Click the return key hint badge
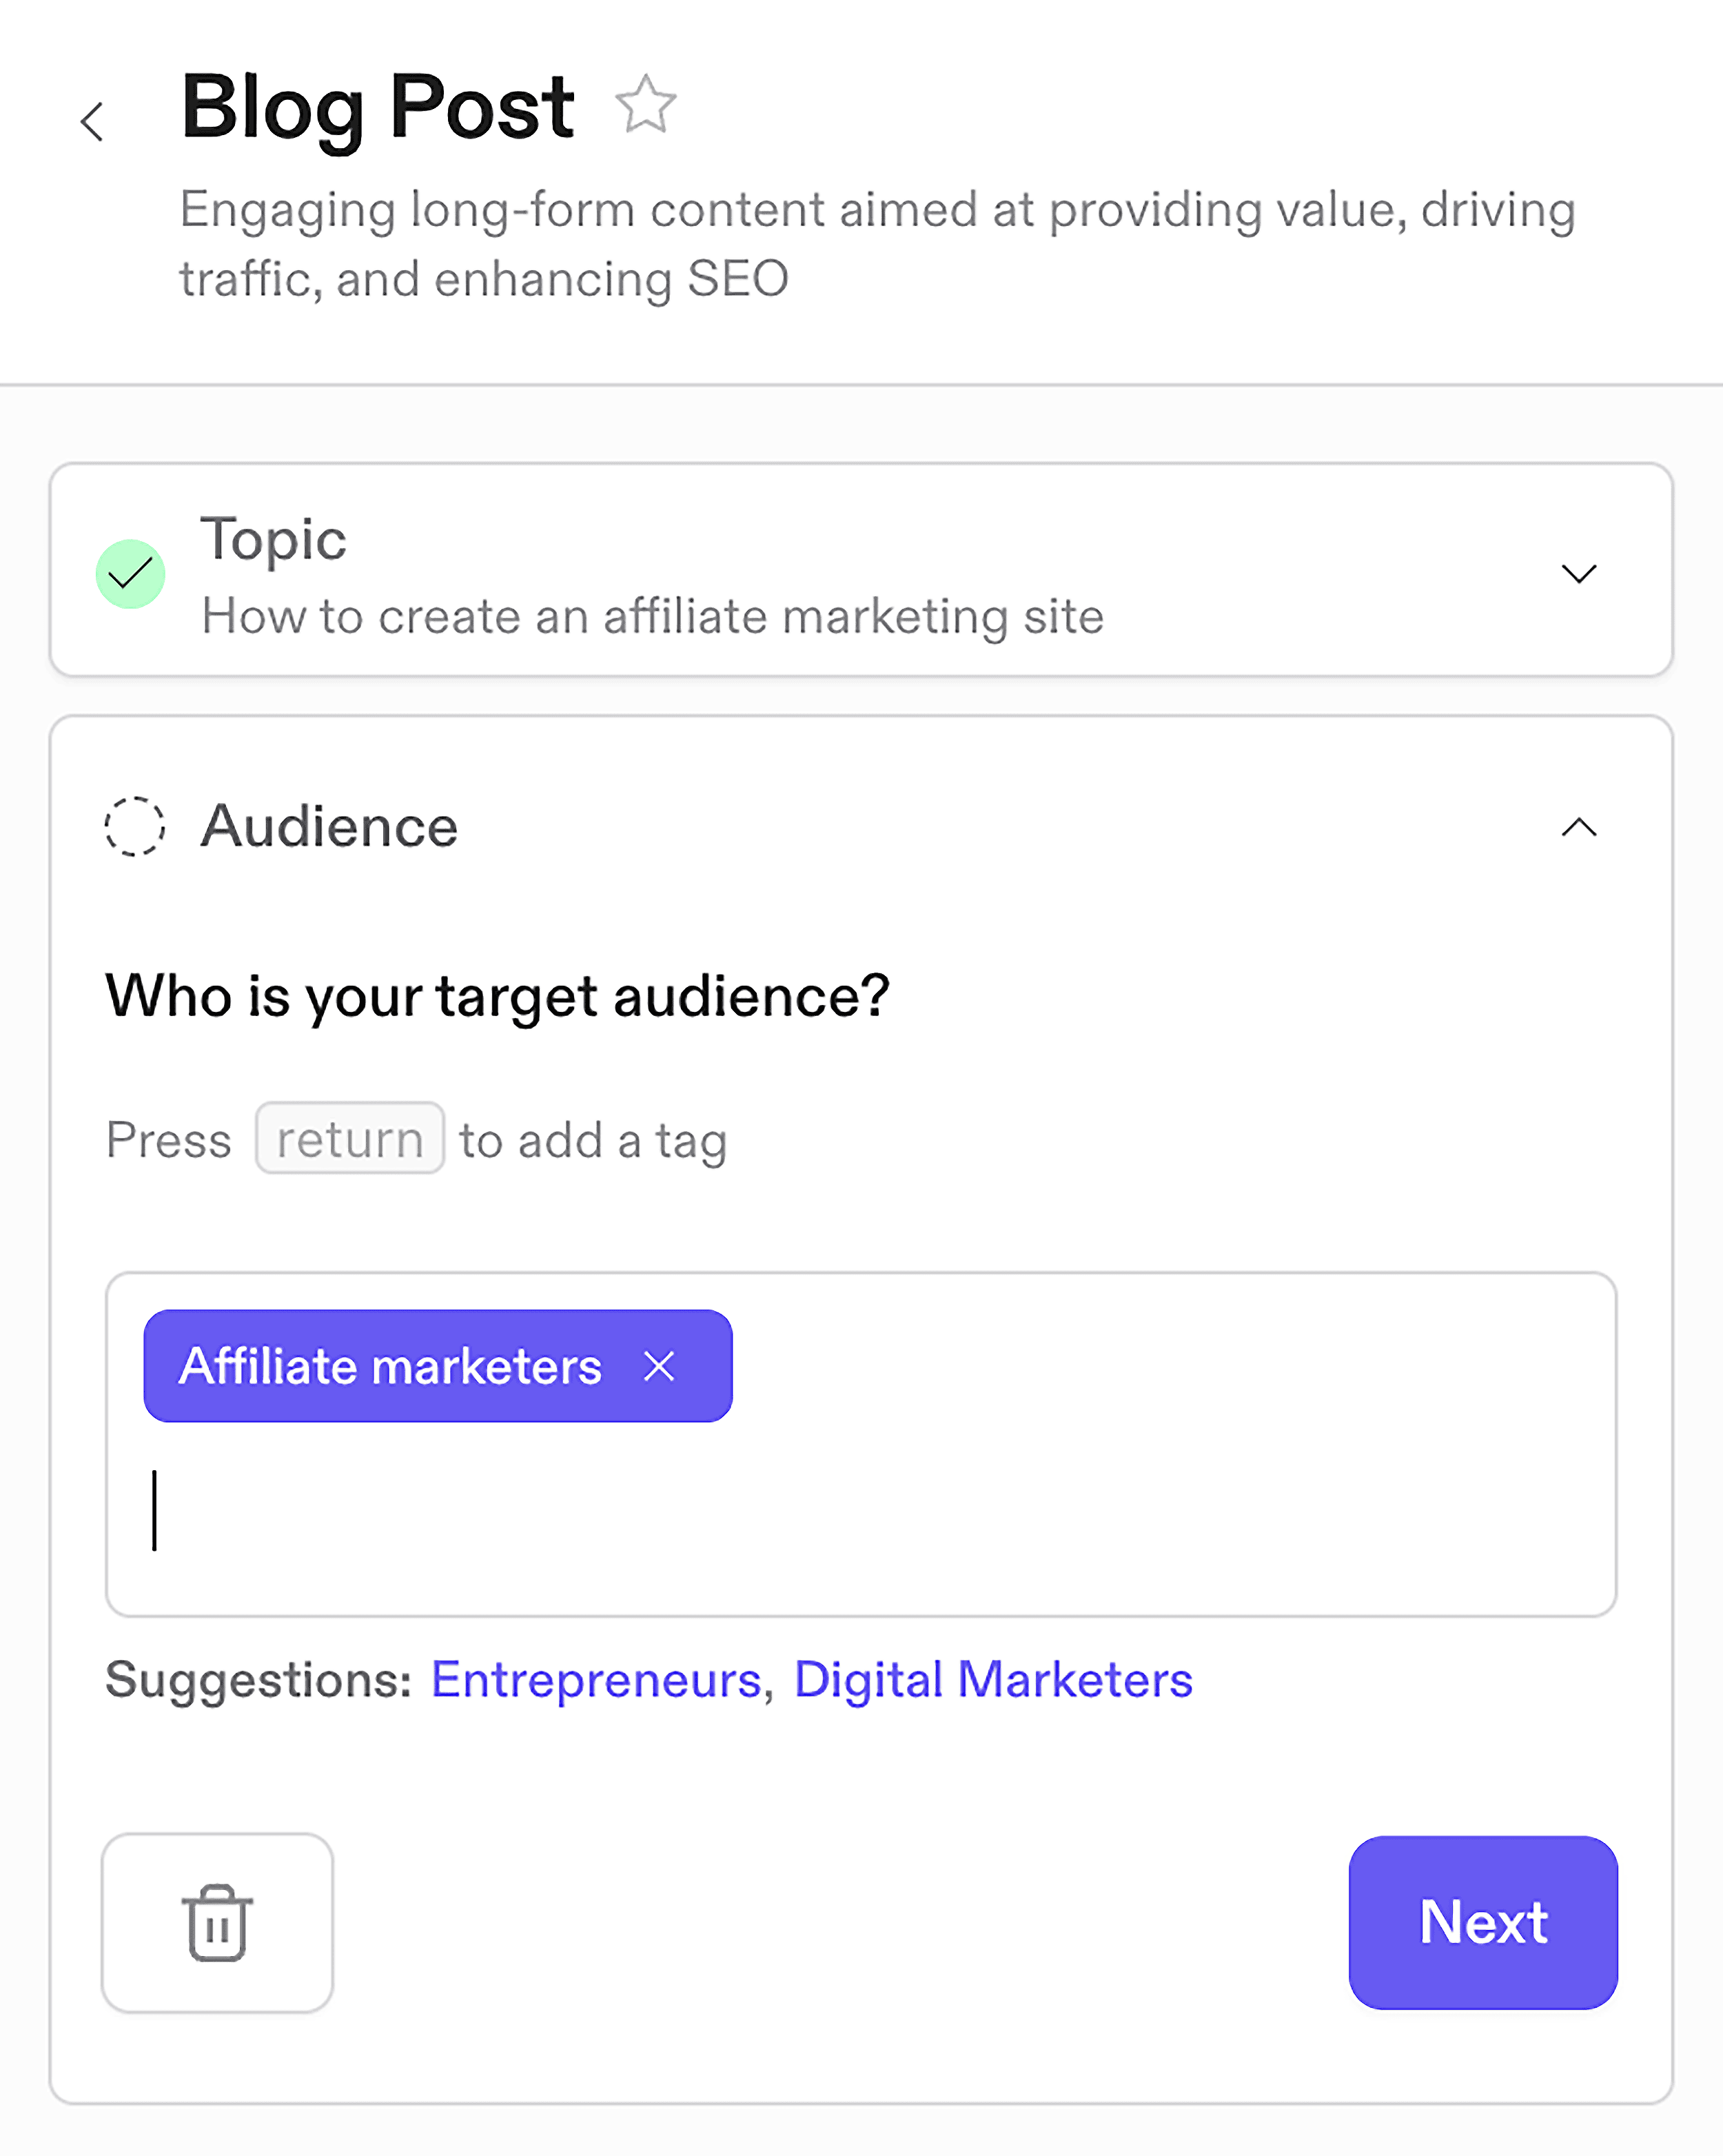This screenshot has height=2156, width=1723. pyautogui.click(x=349, y=1138)
